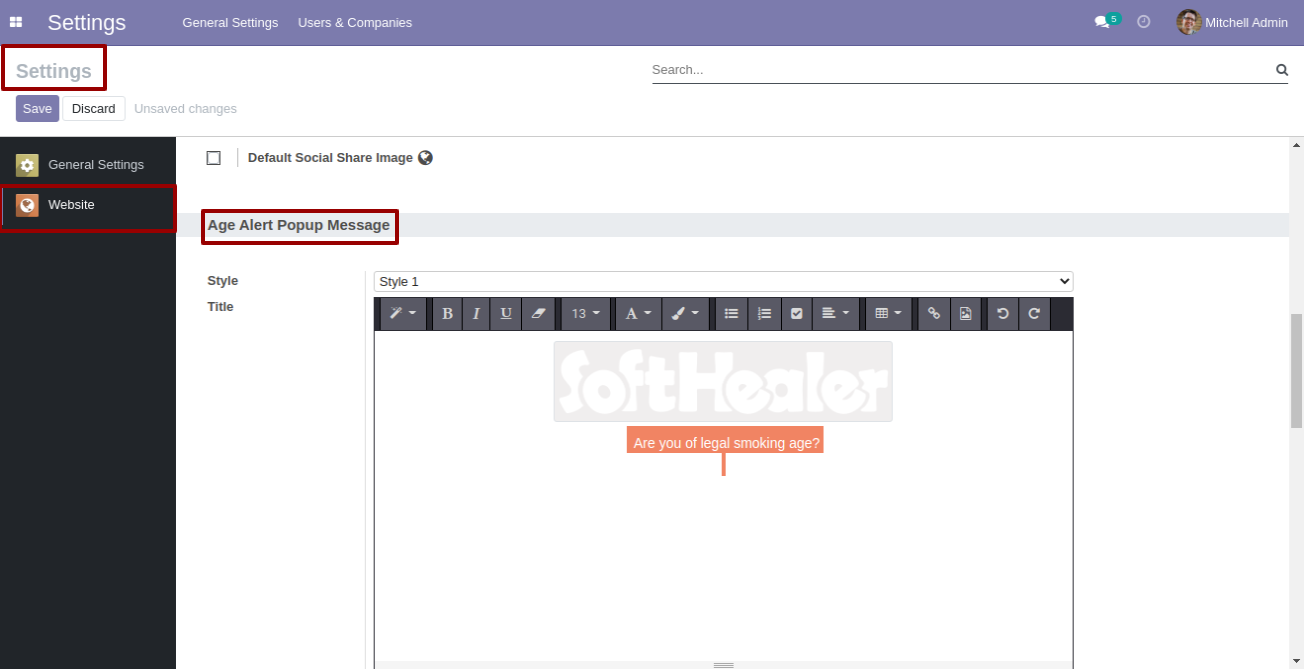Image resolution: width=1304 pixels, height=669 pixels.
Task: Click the Settings app title in navbar
Action: point(87,22)
